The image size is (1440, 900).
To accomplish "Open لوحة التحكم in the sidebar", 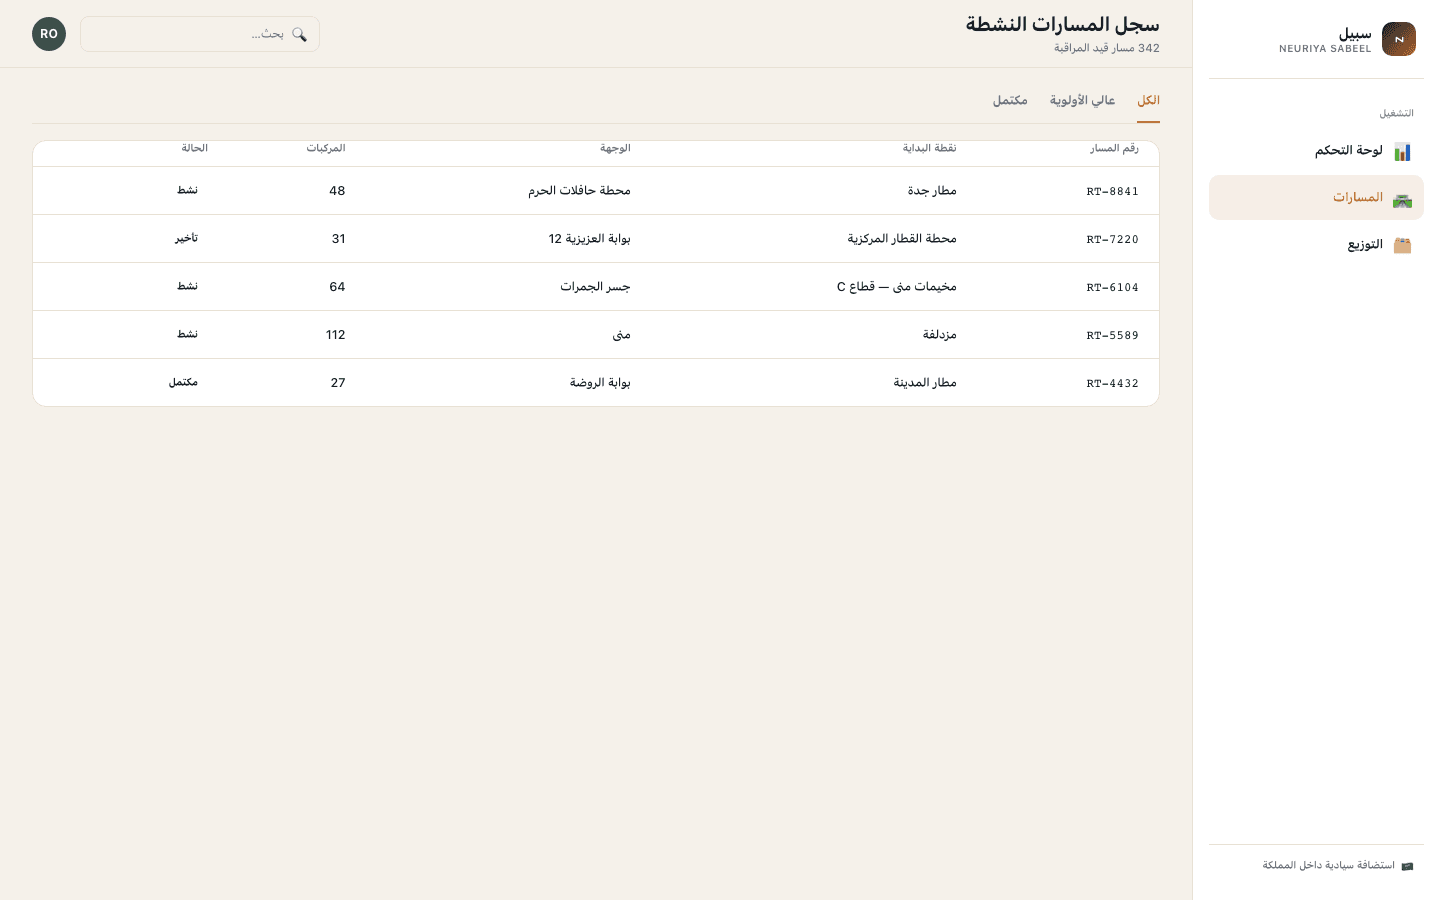I will click(1316, 151).
